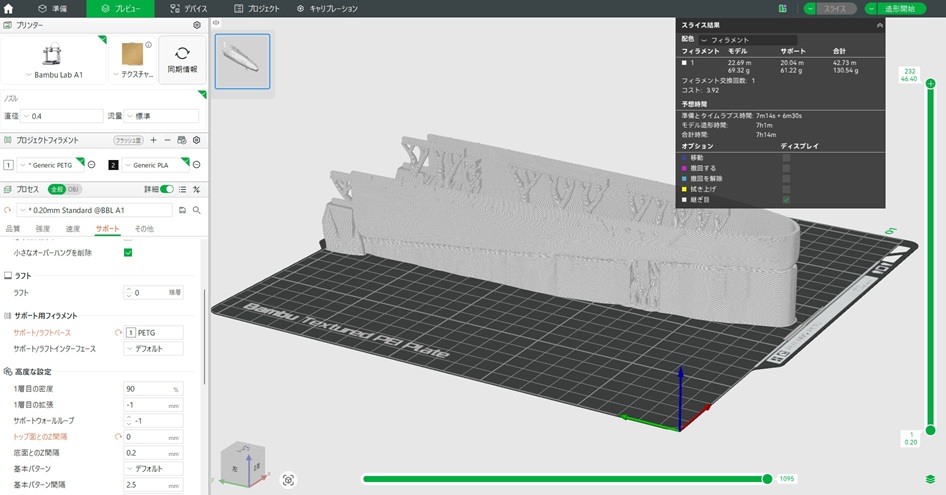The width and height of the screenshot is (946, 495).
Task: Enable the travel (移動) display checkbox
Action: (x=786, y=157)
